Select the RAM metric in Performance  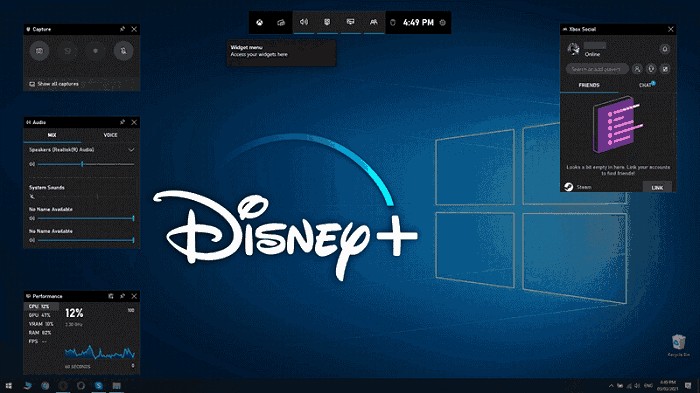click(x=41, y=333)
